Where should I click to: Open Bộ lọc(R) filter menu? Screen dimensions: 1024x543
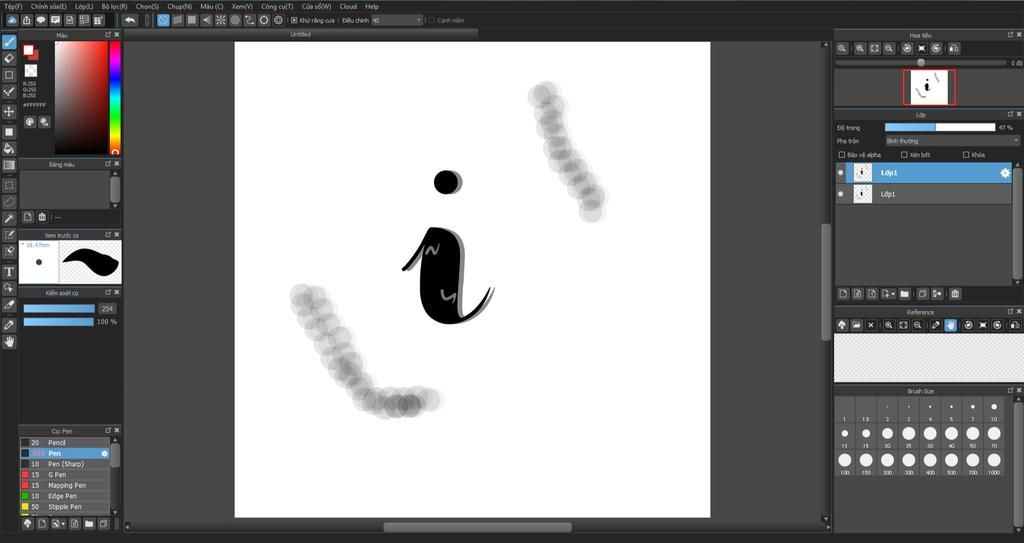pos(114,6)
